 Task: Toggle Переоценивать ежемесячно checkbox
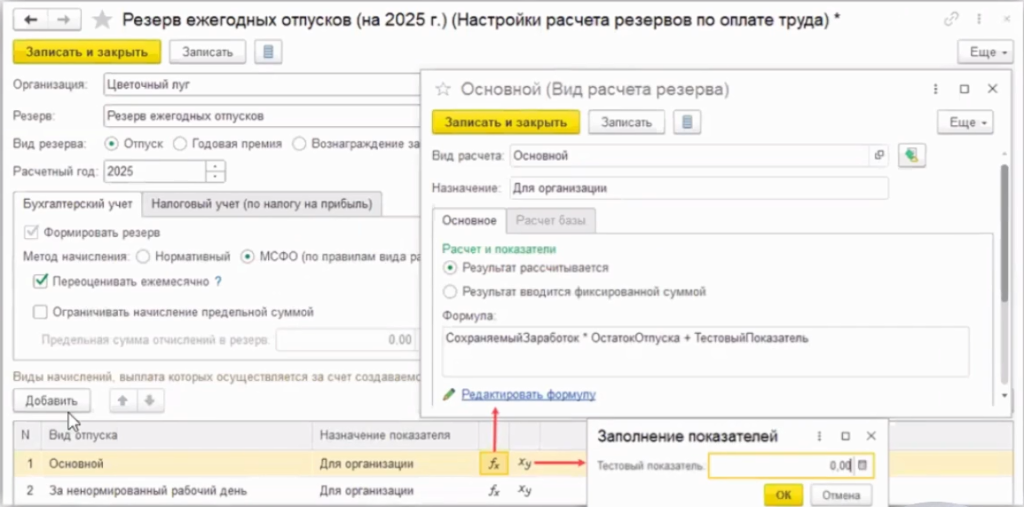click(40, 281)
